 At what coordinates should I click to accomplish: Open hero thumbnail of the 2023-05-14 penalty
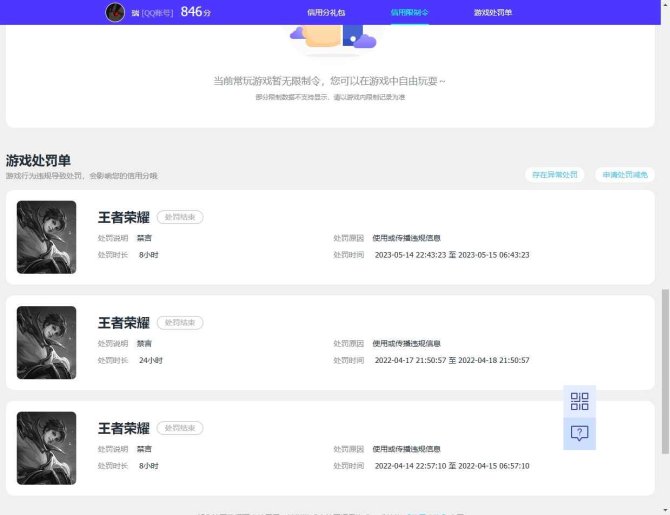click(47, 237)
